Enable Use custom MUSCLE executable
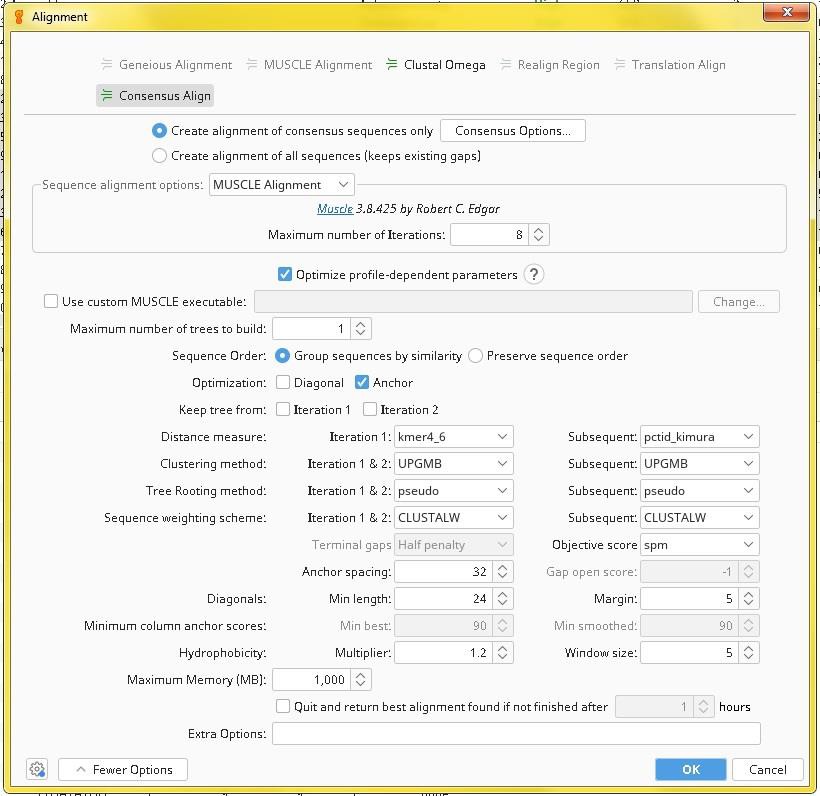Screen dimensions: 820x796 point(51,301)
